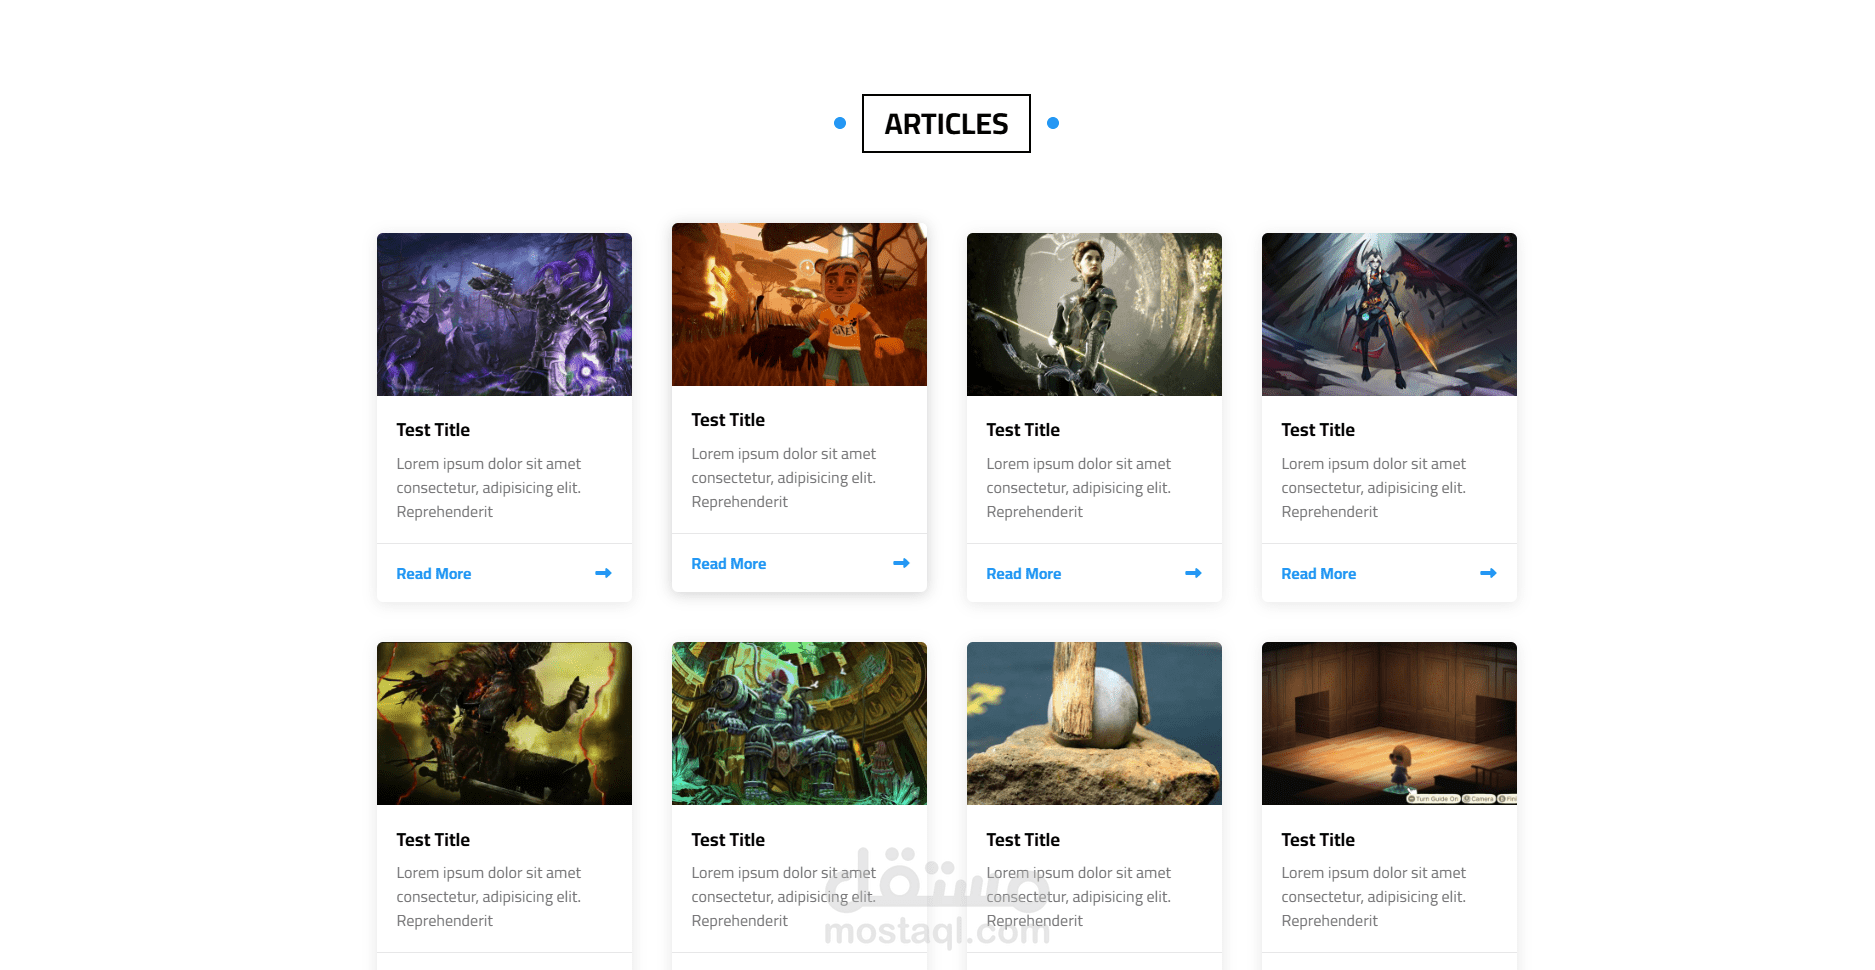Click Lorem ipsum description on winged demon card
Image resolution: width=1875 pixels, height=970 pixels.
[1374, 488]
